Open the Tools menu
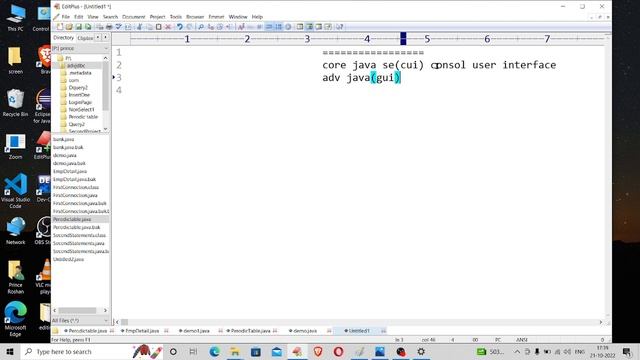The image size is (640, 360). pyautogui.click(x=176, y=17)
